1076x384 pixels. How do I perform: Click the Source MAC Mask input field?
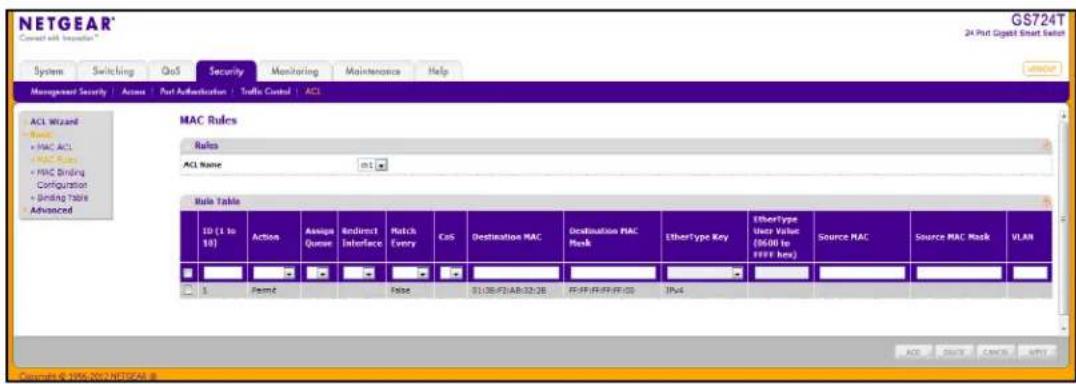point(959,273)
